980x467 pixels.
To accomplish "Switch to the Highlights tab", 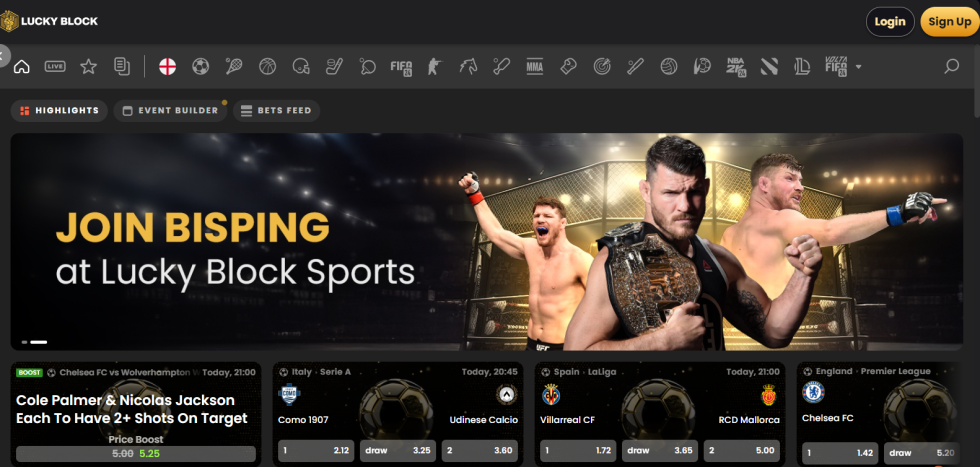I will click(x=60, y=111).
